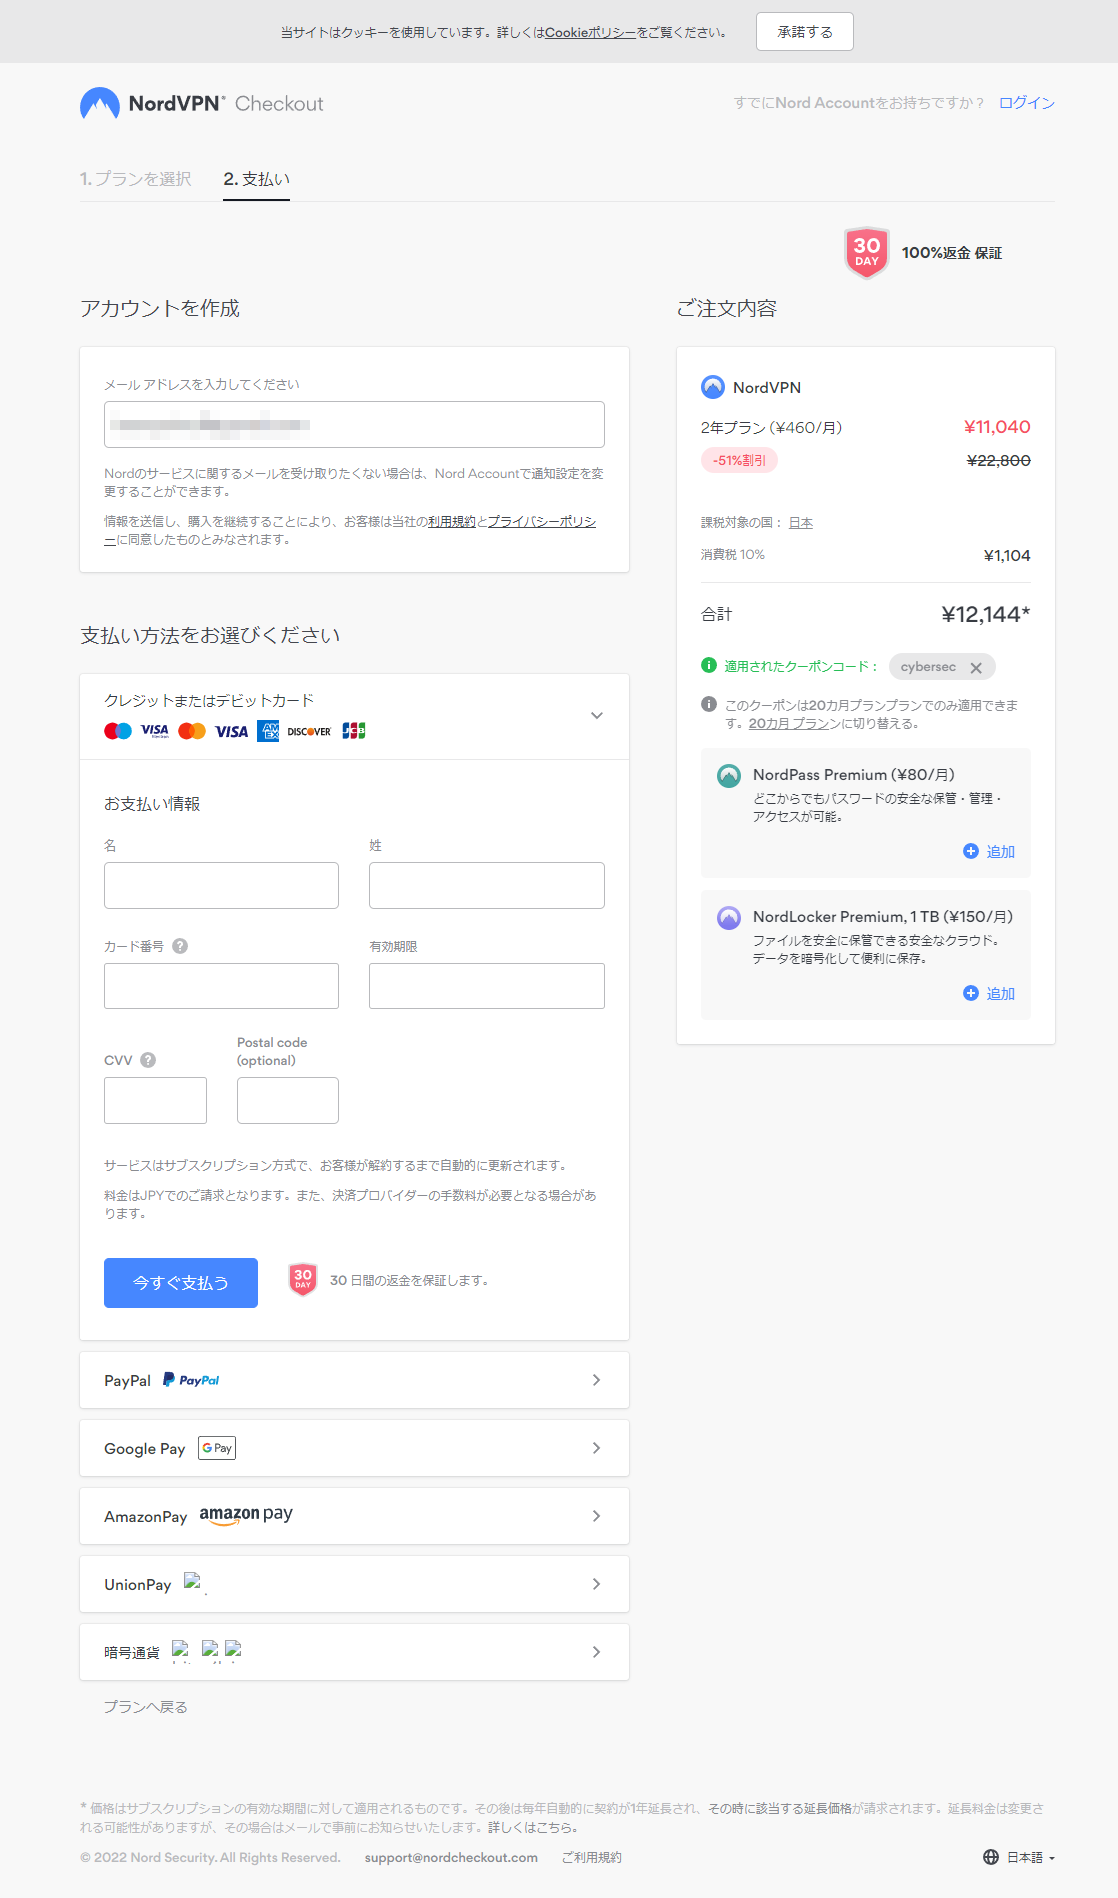The image size is (1118, 1898).
Task: Go to step 1 プランを選択 tab
Action: coord(136,179)
